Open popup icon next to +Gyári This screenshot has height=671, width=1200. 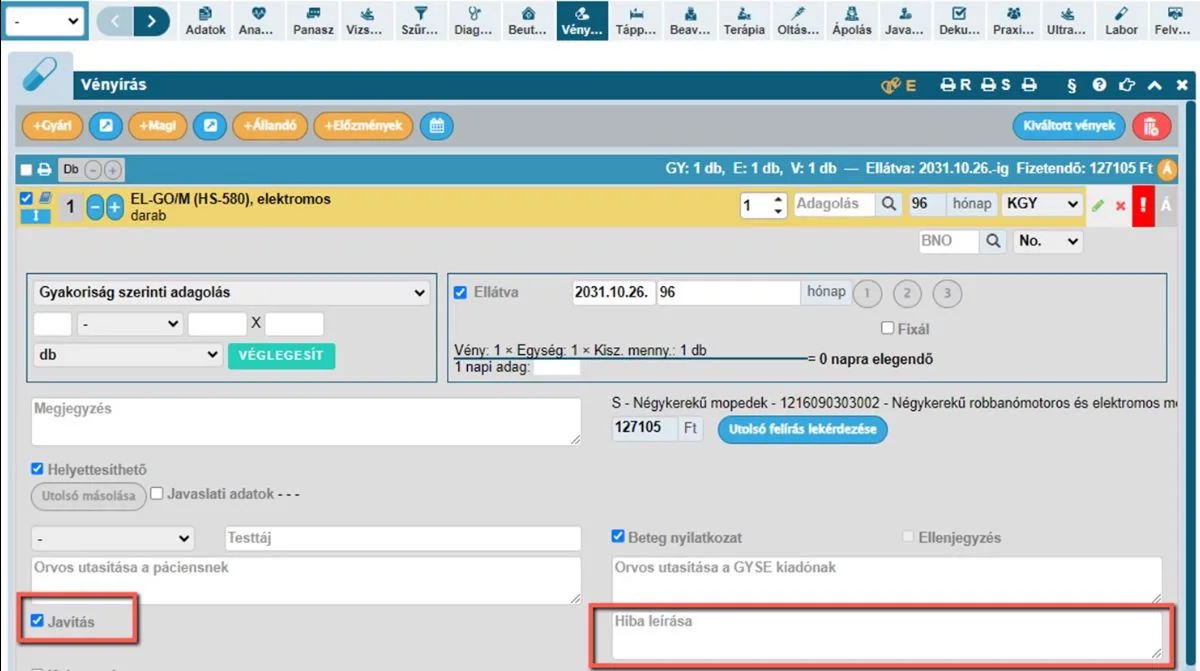[105, 126]
